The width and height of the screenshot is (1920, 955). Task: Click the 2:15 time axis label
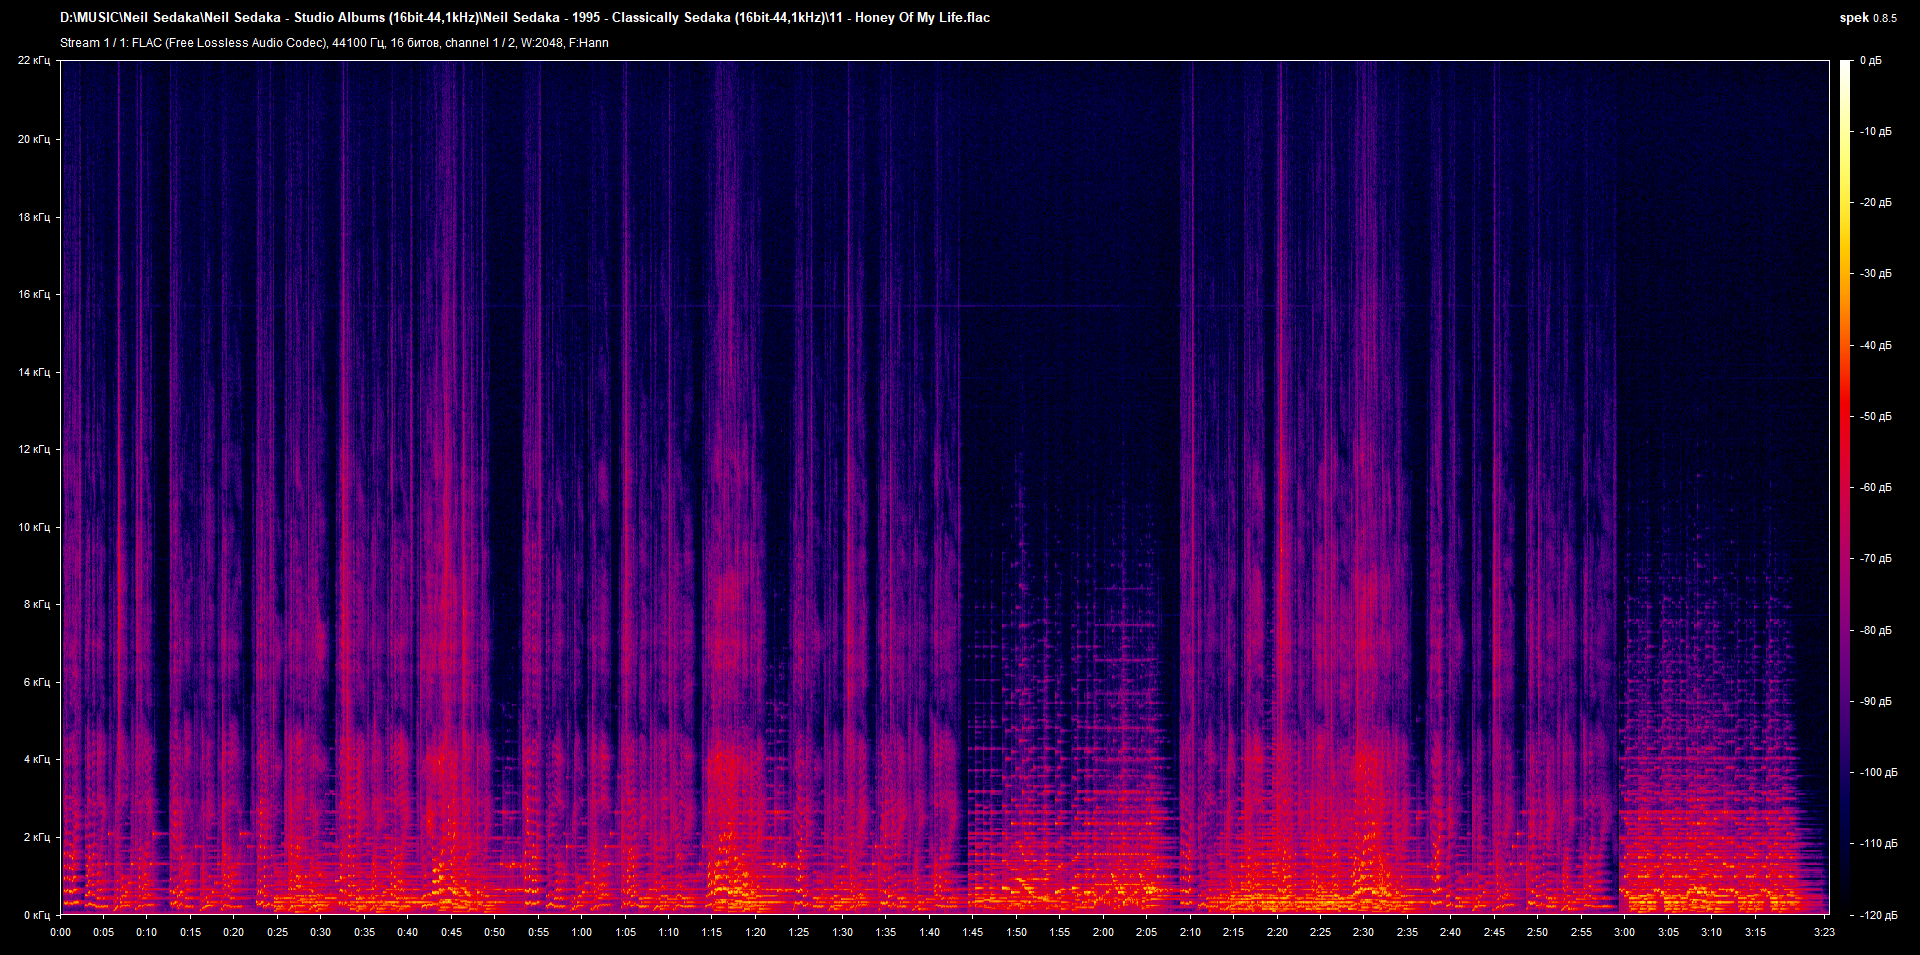coord(1234,932)
